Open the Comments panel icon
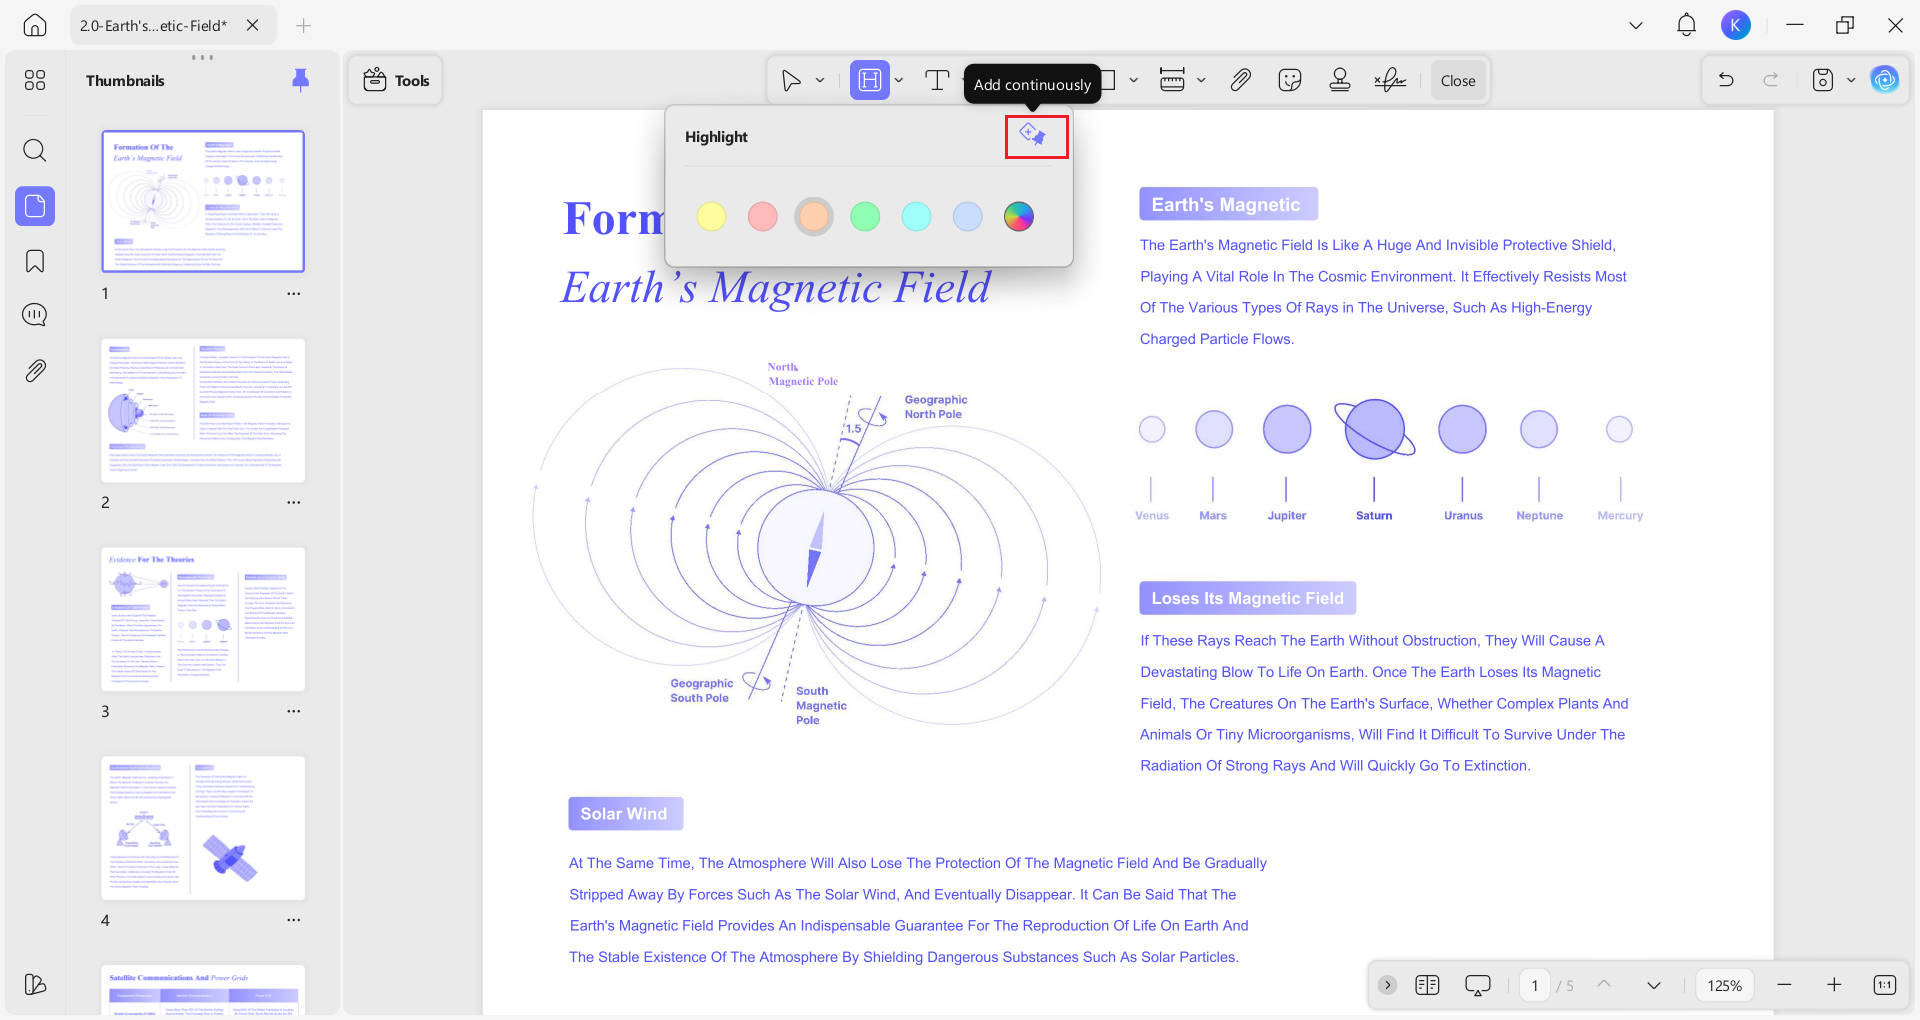The image size is (1920, 1020). click(35, 315)
